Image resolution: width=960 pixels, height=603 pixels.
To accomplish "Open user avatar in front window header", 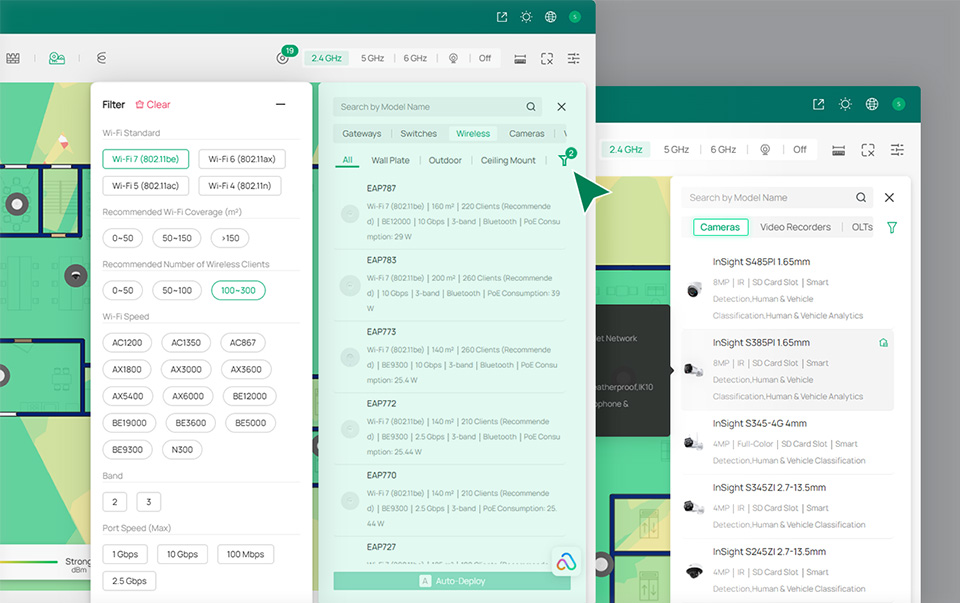I will 575,17.
